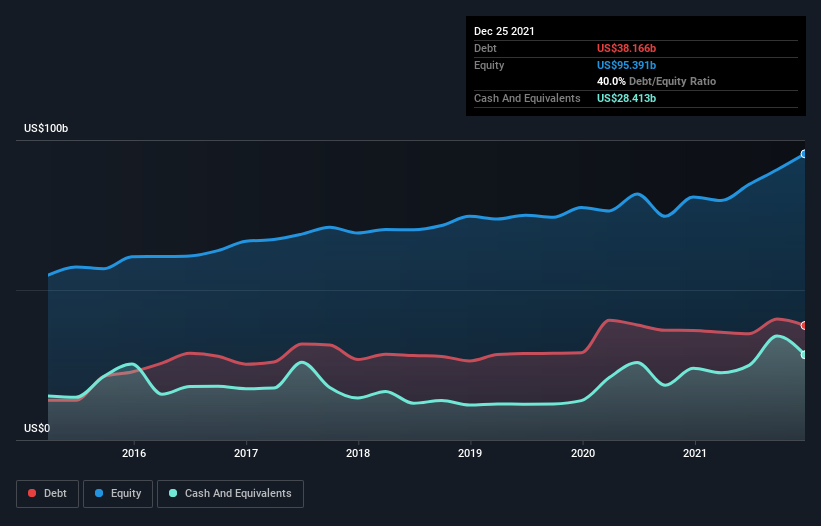Click the 40.0% Debt/Equity Ratio text
The width and height of the screenshot is (821, 526).
[x=657, y=81]
